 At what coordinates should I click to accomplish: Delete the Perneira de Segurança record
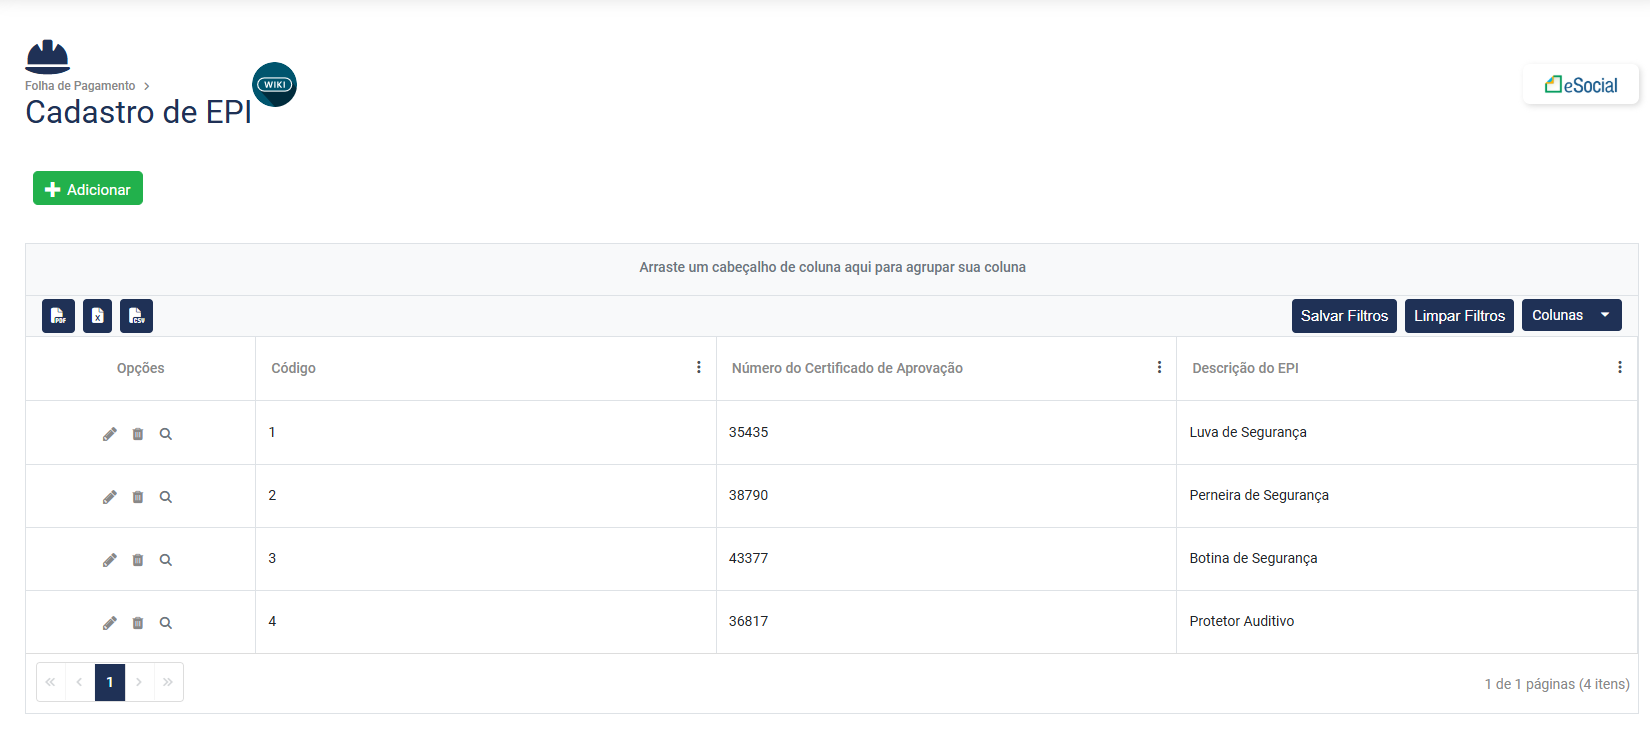pyautogui.click(x=138, y=497)
